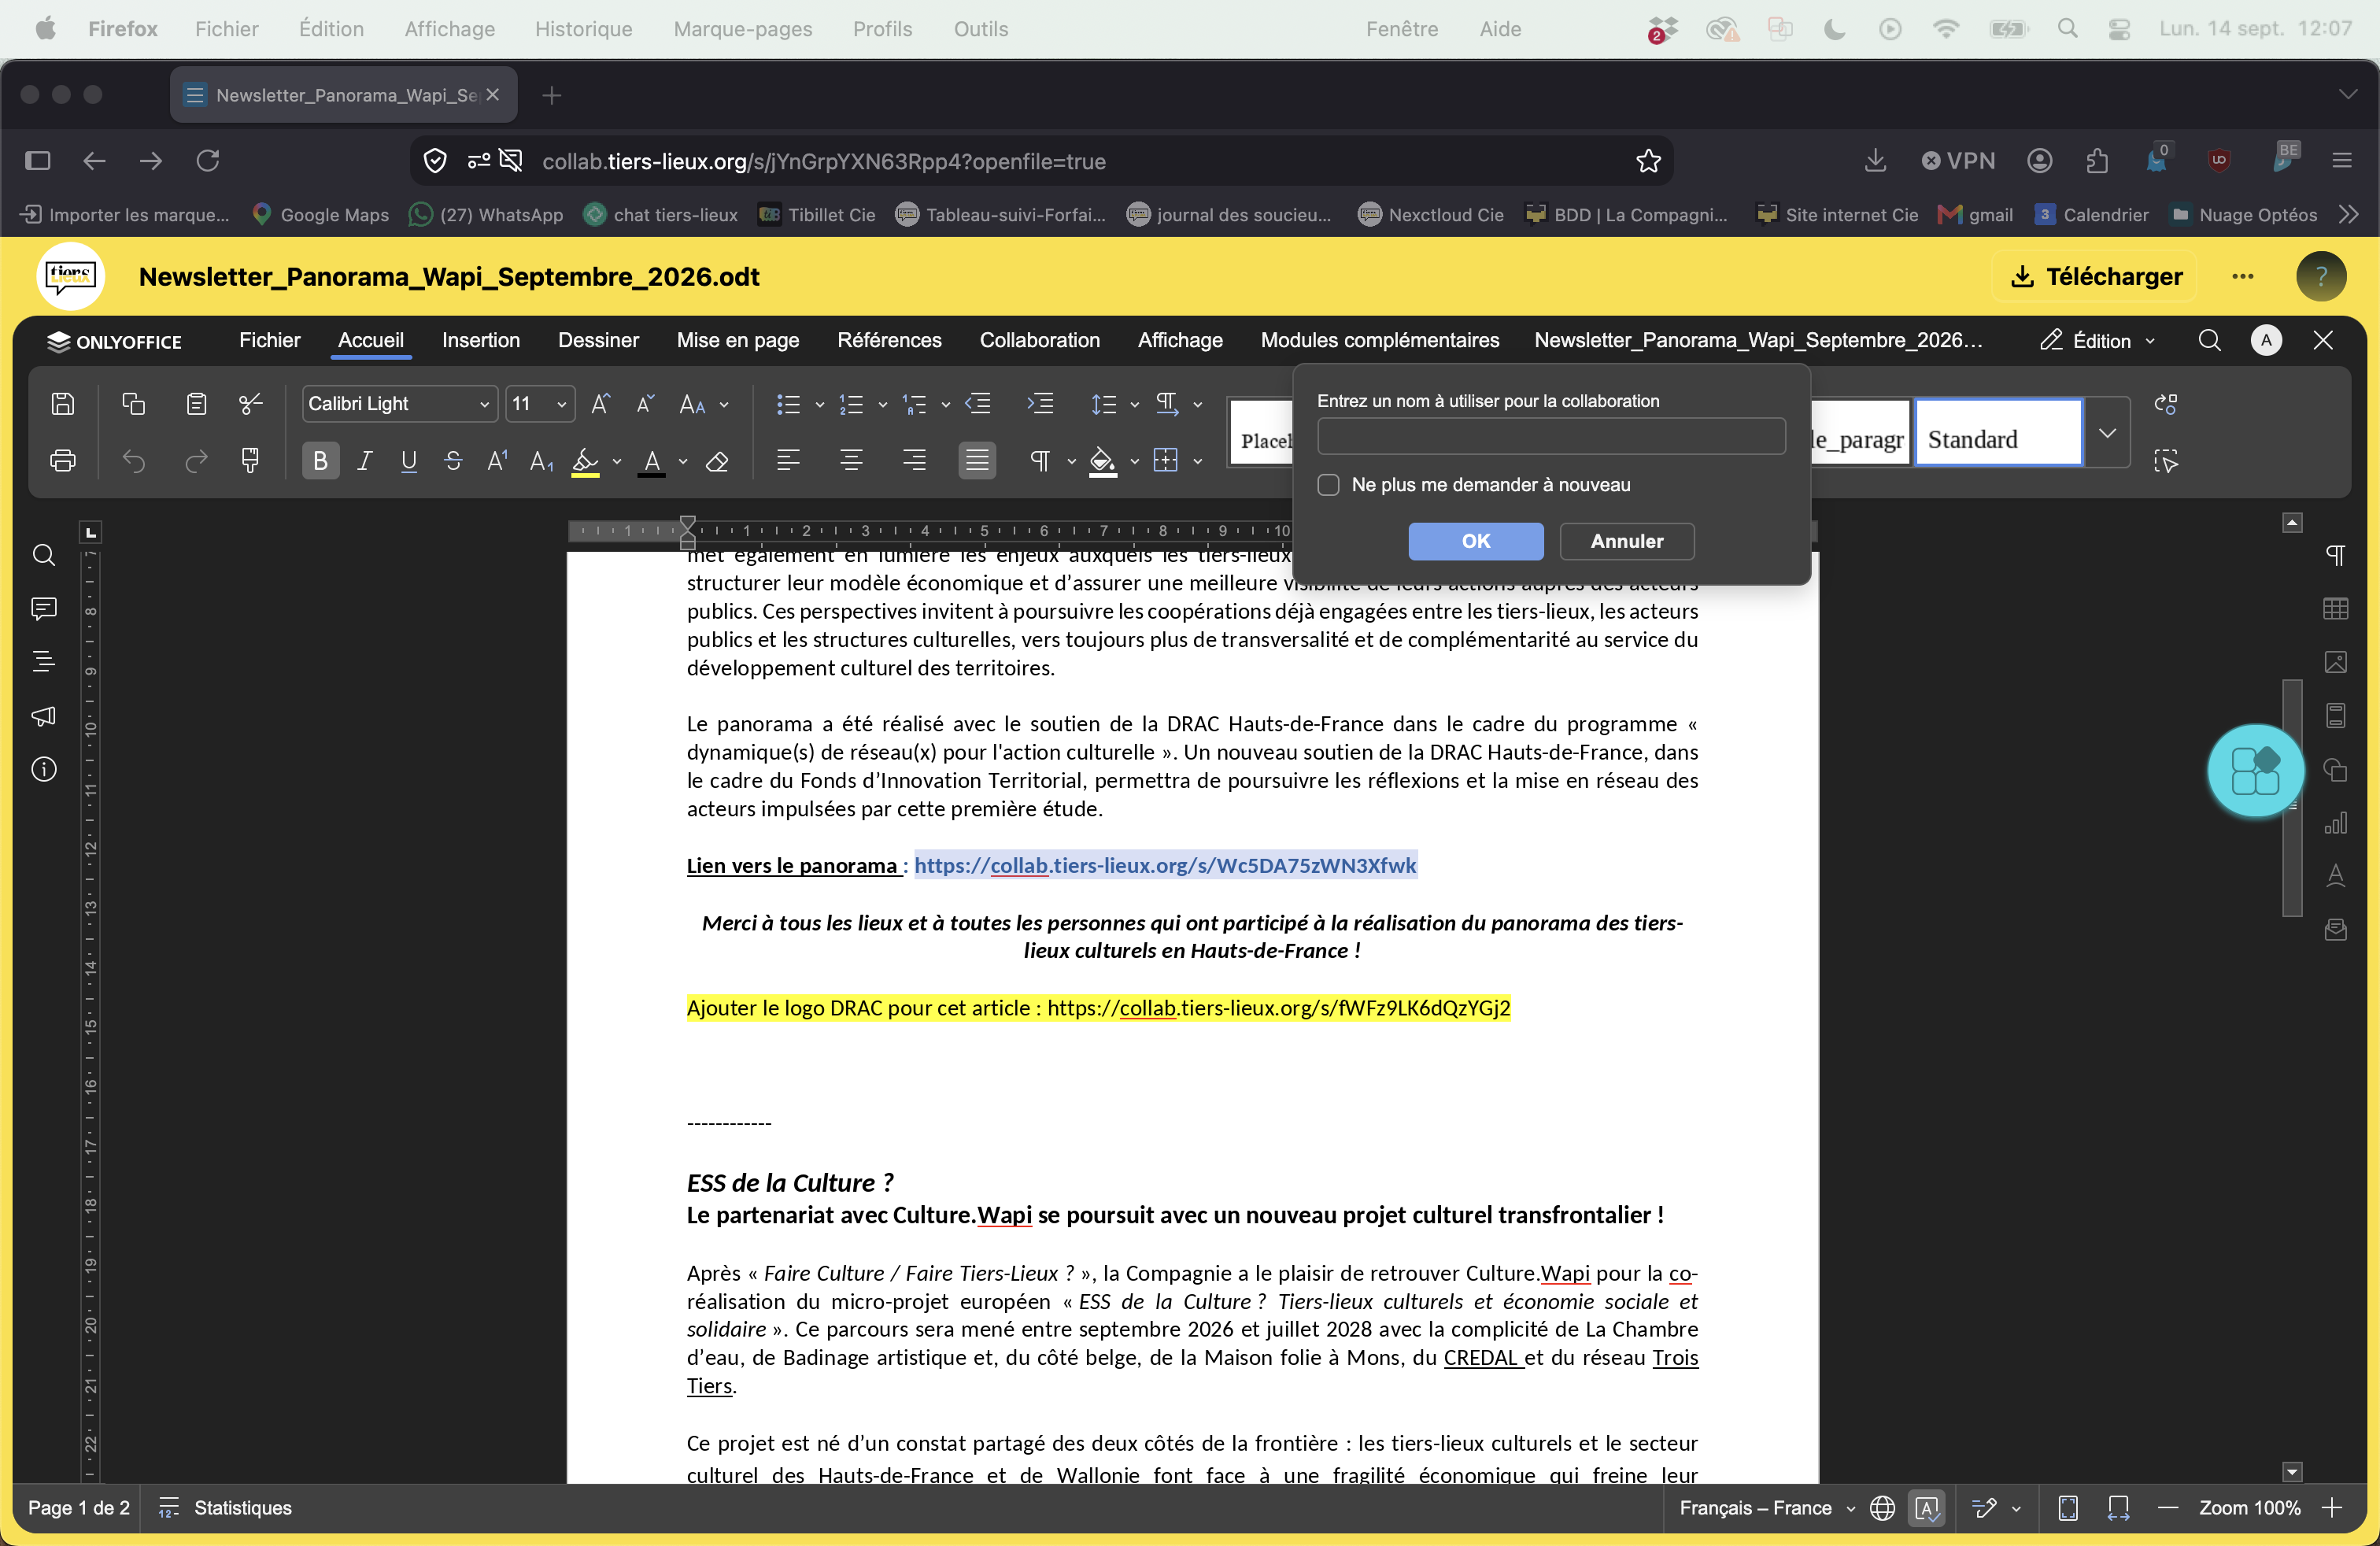Open the panorama link ending in Wc5DA75zWN3Xfwk
This screenshot has height=1546, width=2380.
(1165, 865)
